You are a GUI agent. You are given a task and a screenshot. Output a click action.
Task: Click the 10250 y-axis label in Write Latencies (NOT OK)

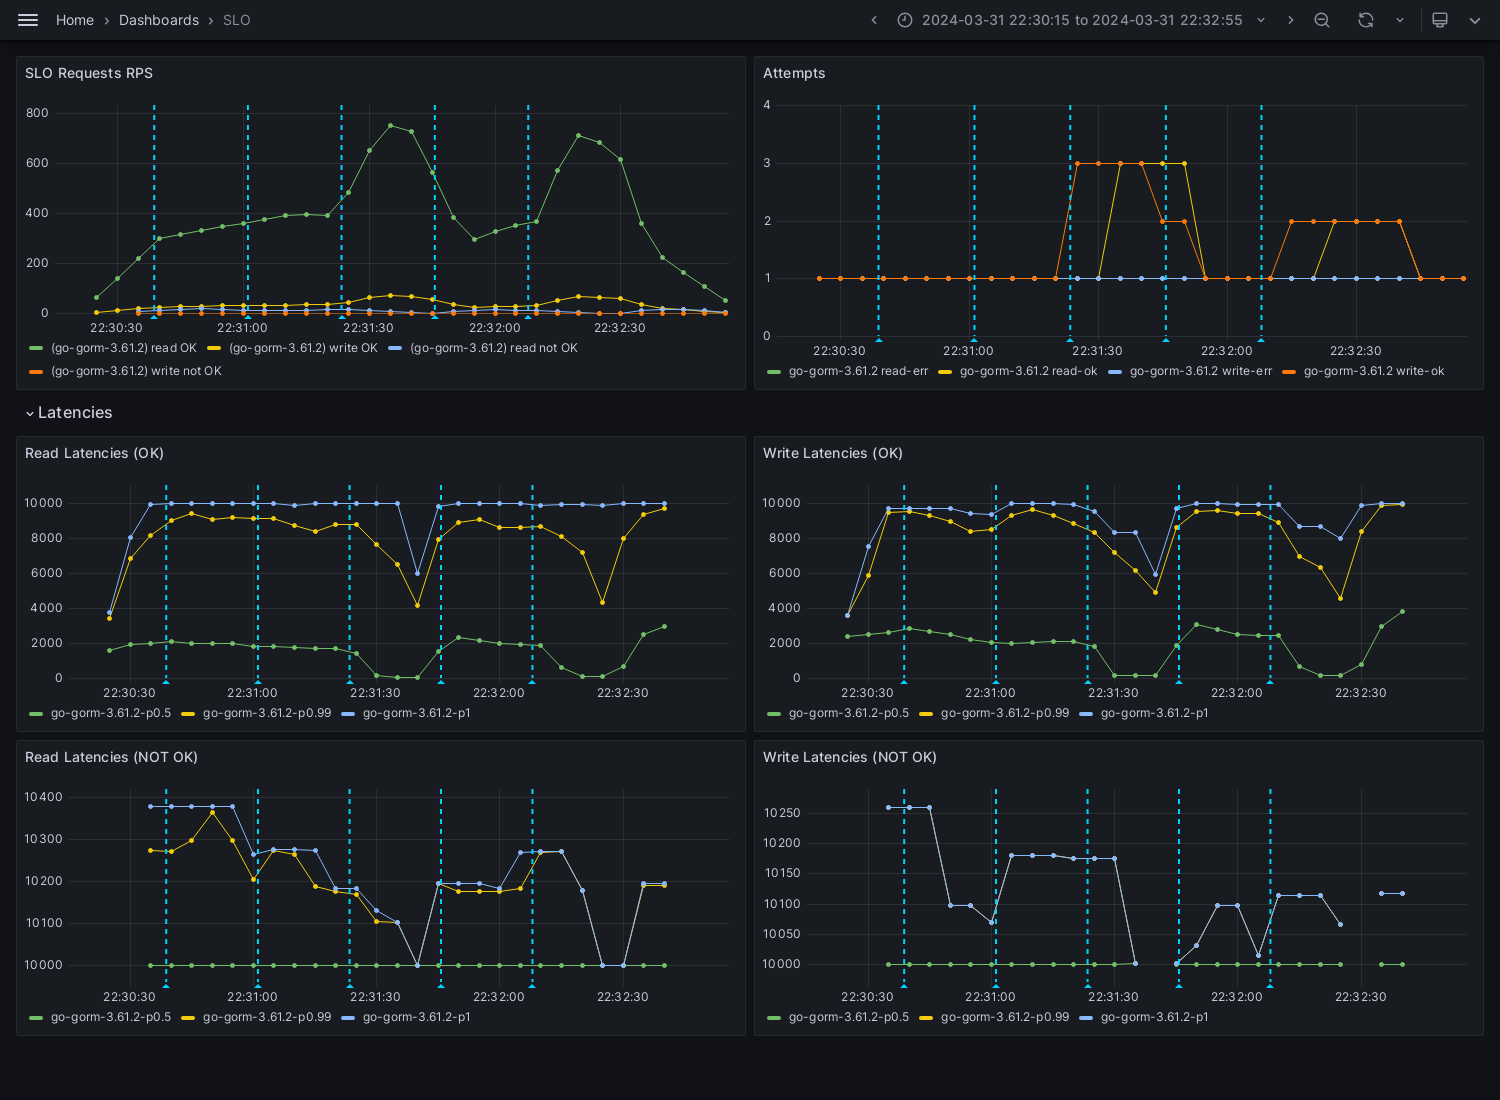click(782, 813)
